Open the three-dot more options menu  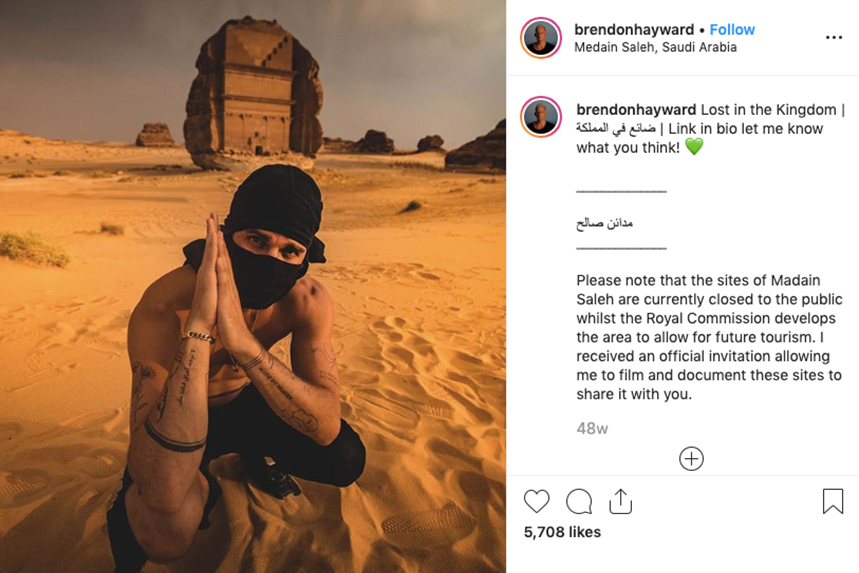834,37
